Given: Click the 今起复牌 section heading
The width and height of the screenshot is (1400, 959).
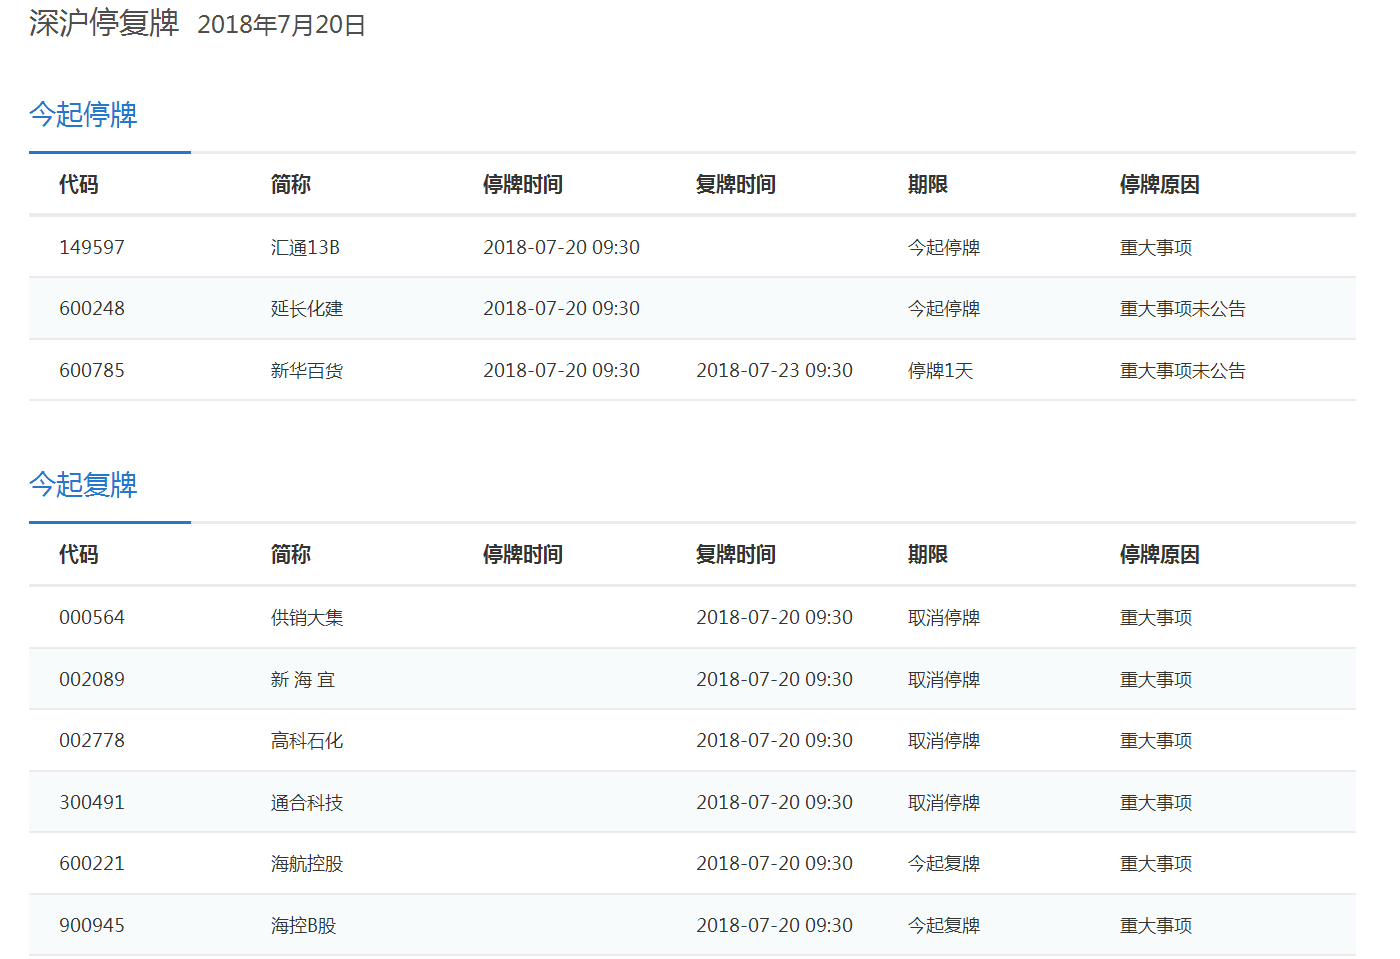Looking at the screenshot, I should pos(83,485).
